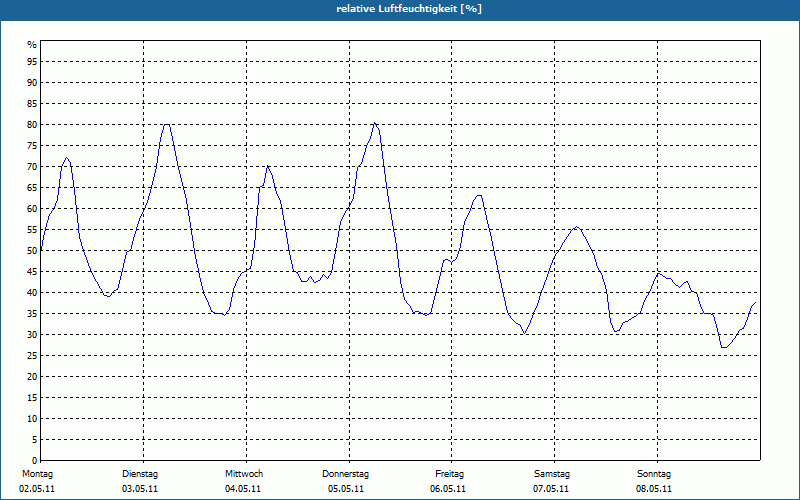800x500 pixels.
Task: Click the date label 06.05.11
Action: tap(448, 489)
